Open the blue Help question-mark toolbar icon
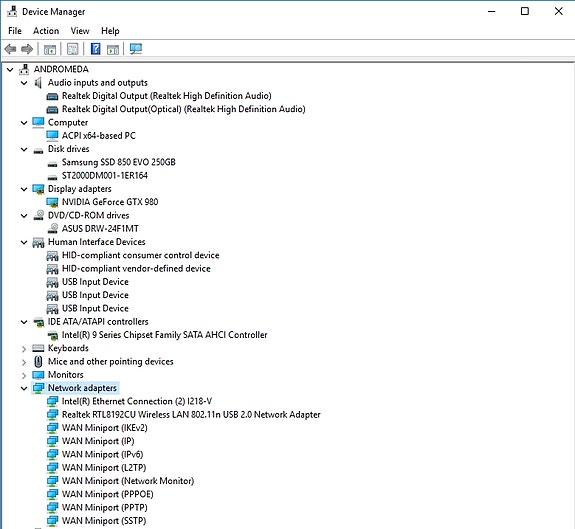 [95, 49]
